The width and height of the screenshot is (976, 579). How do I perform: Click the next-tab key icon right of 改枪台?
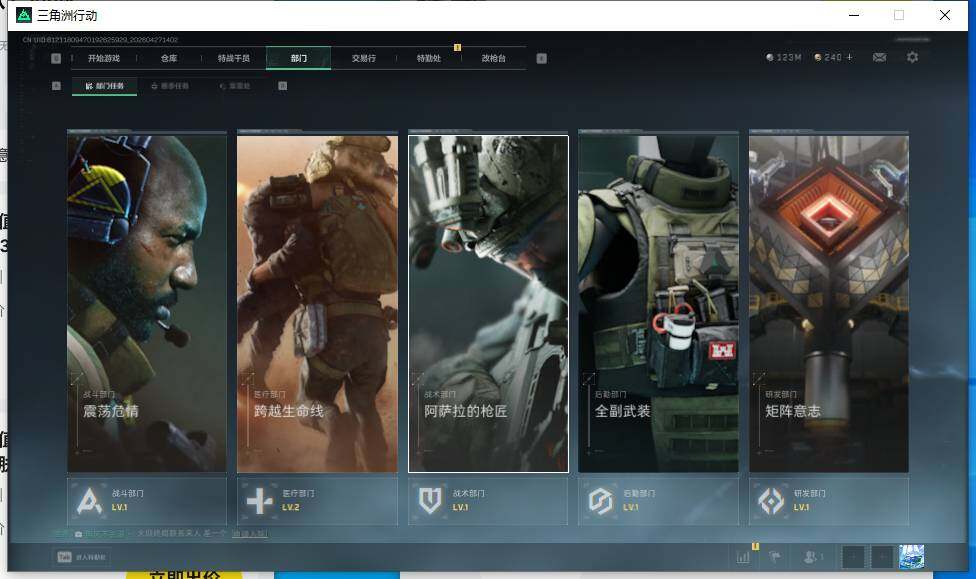click(542, 59)
